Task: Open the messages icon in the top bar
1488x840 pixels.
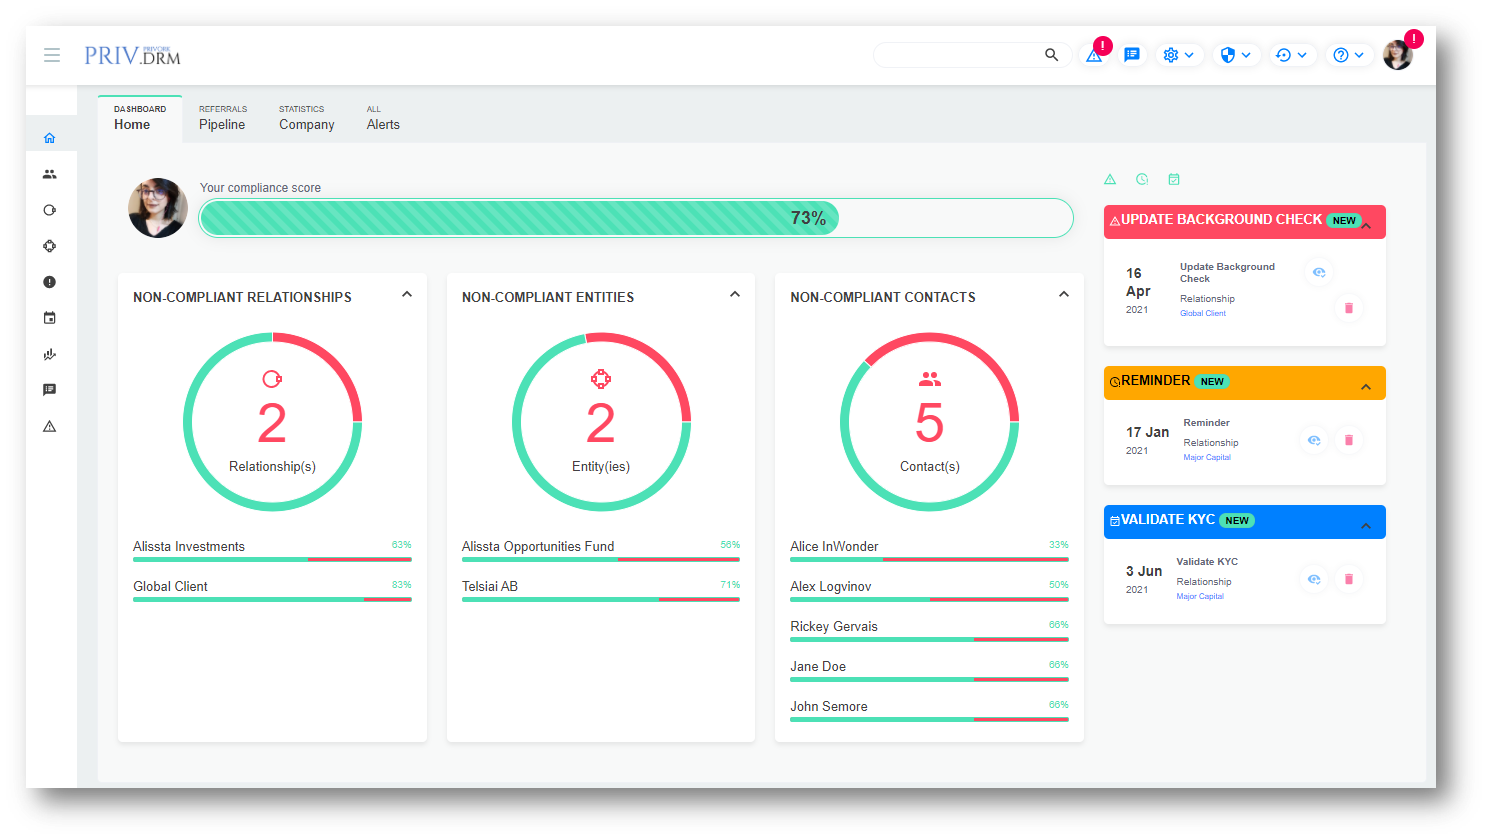Action: pyautogui.click(x=1132, y=55)
